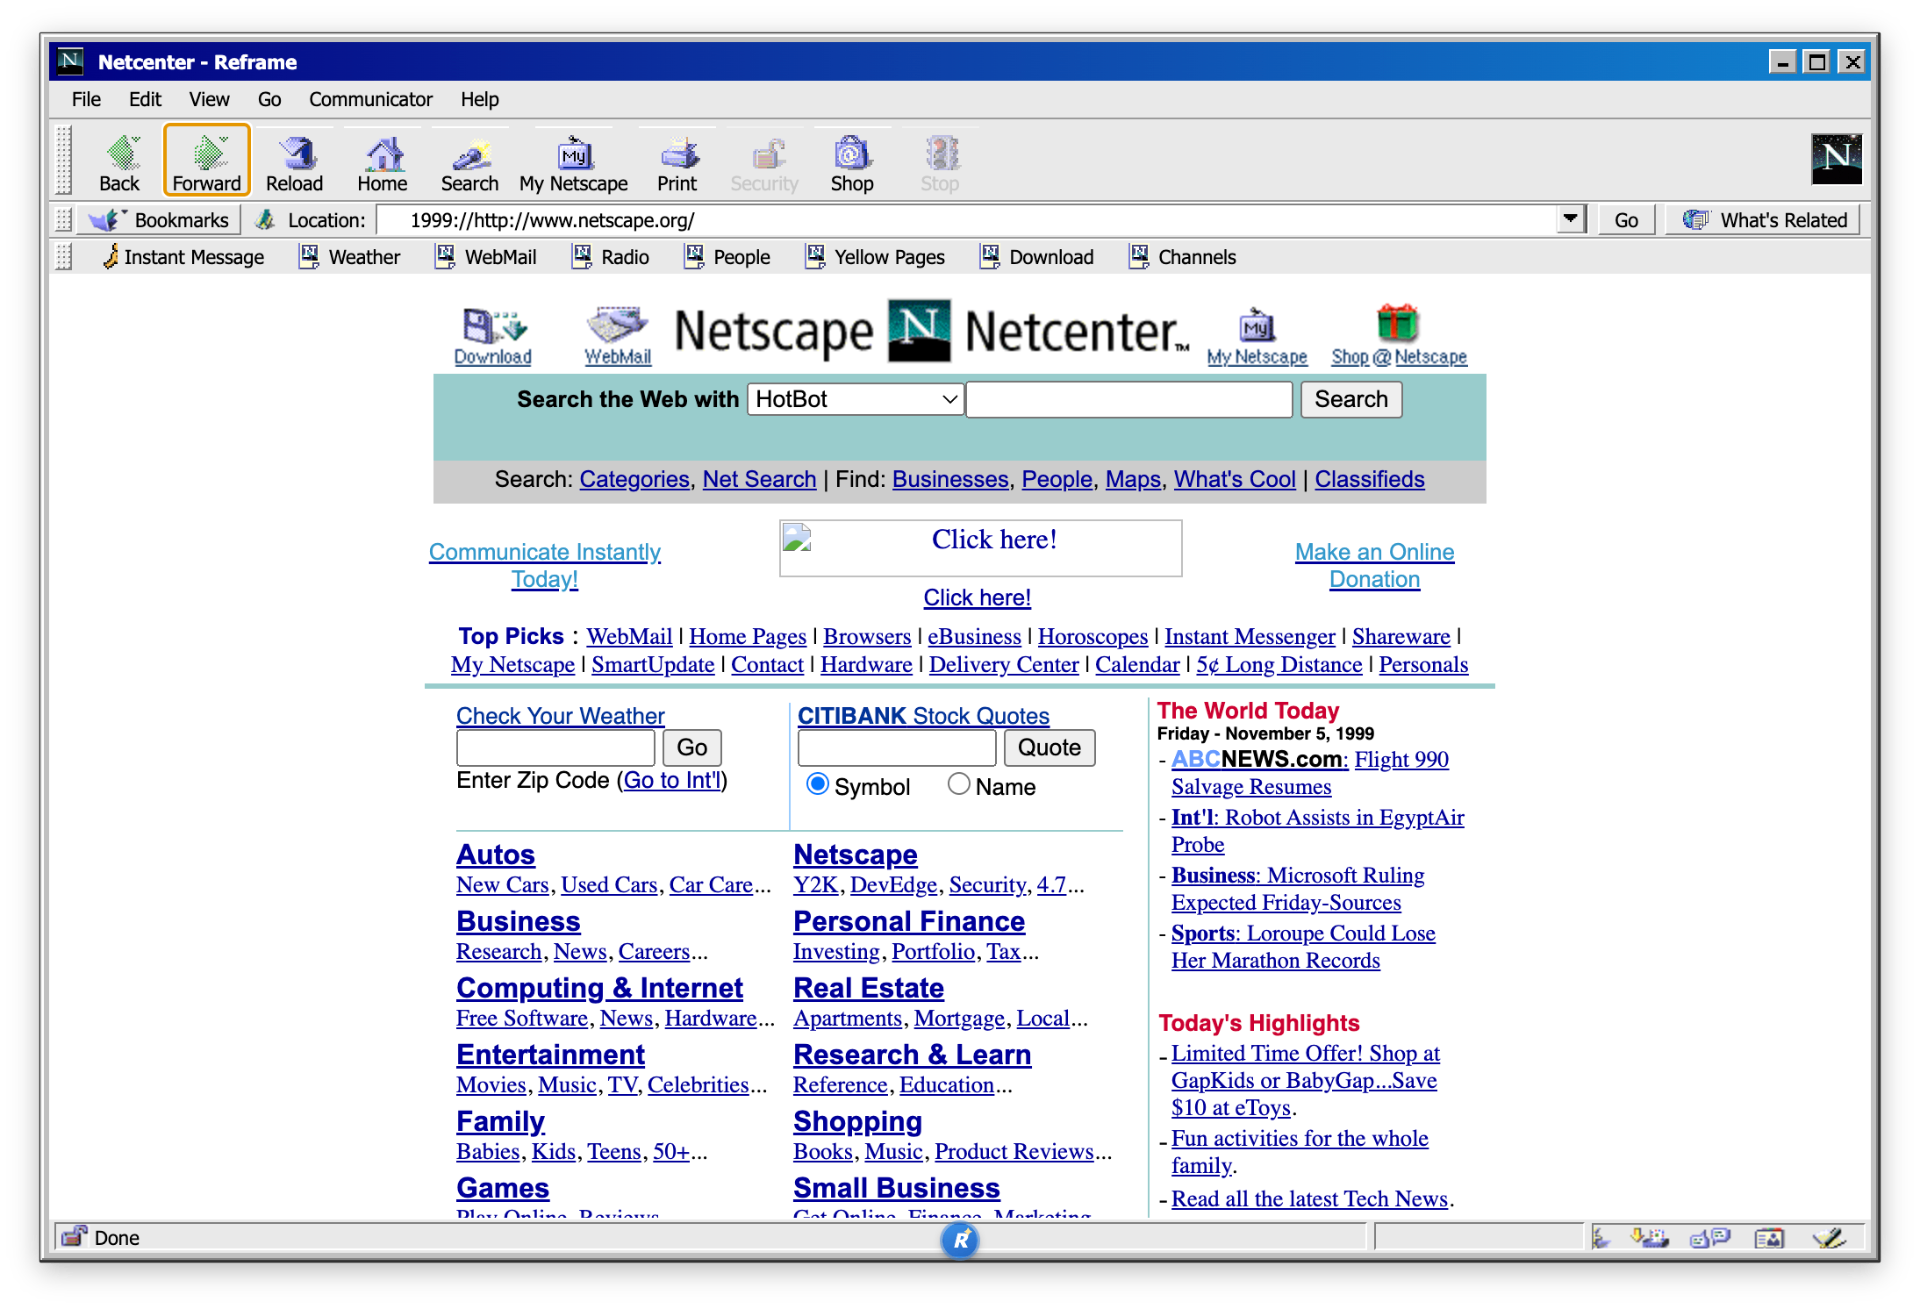Open the Go to Int'l weather link
The height and width of the screenshot is (1309, 1920).
[672, 780]
